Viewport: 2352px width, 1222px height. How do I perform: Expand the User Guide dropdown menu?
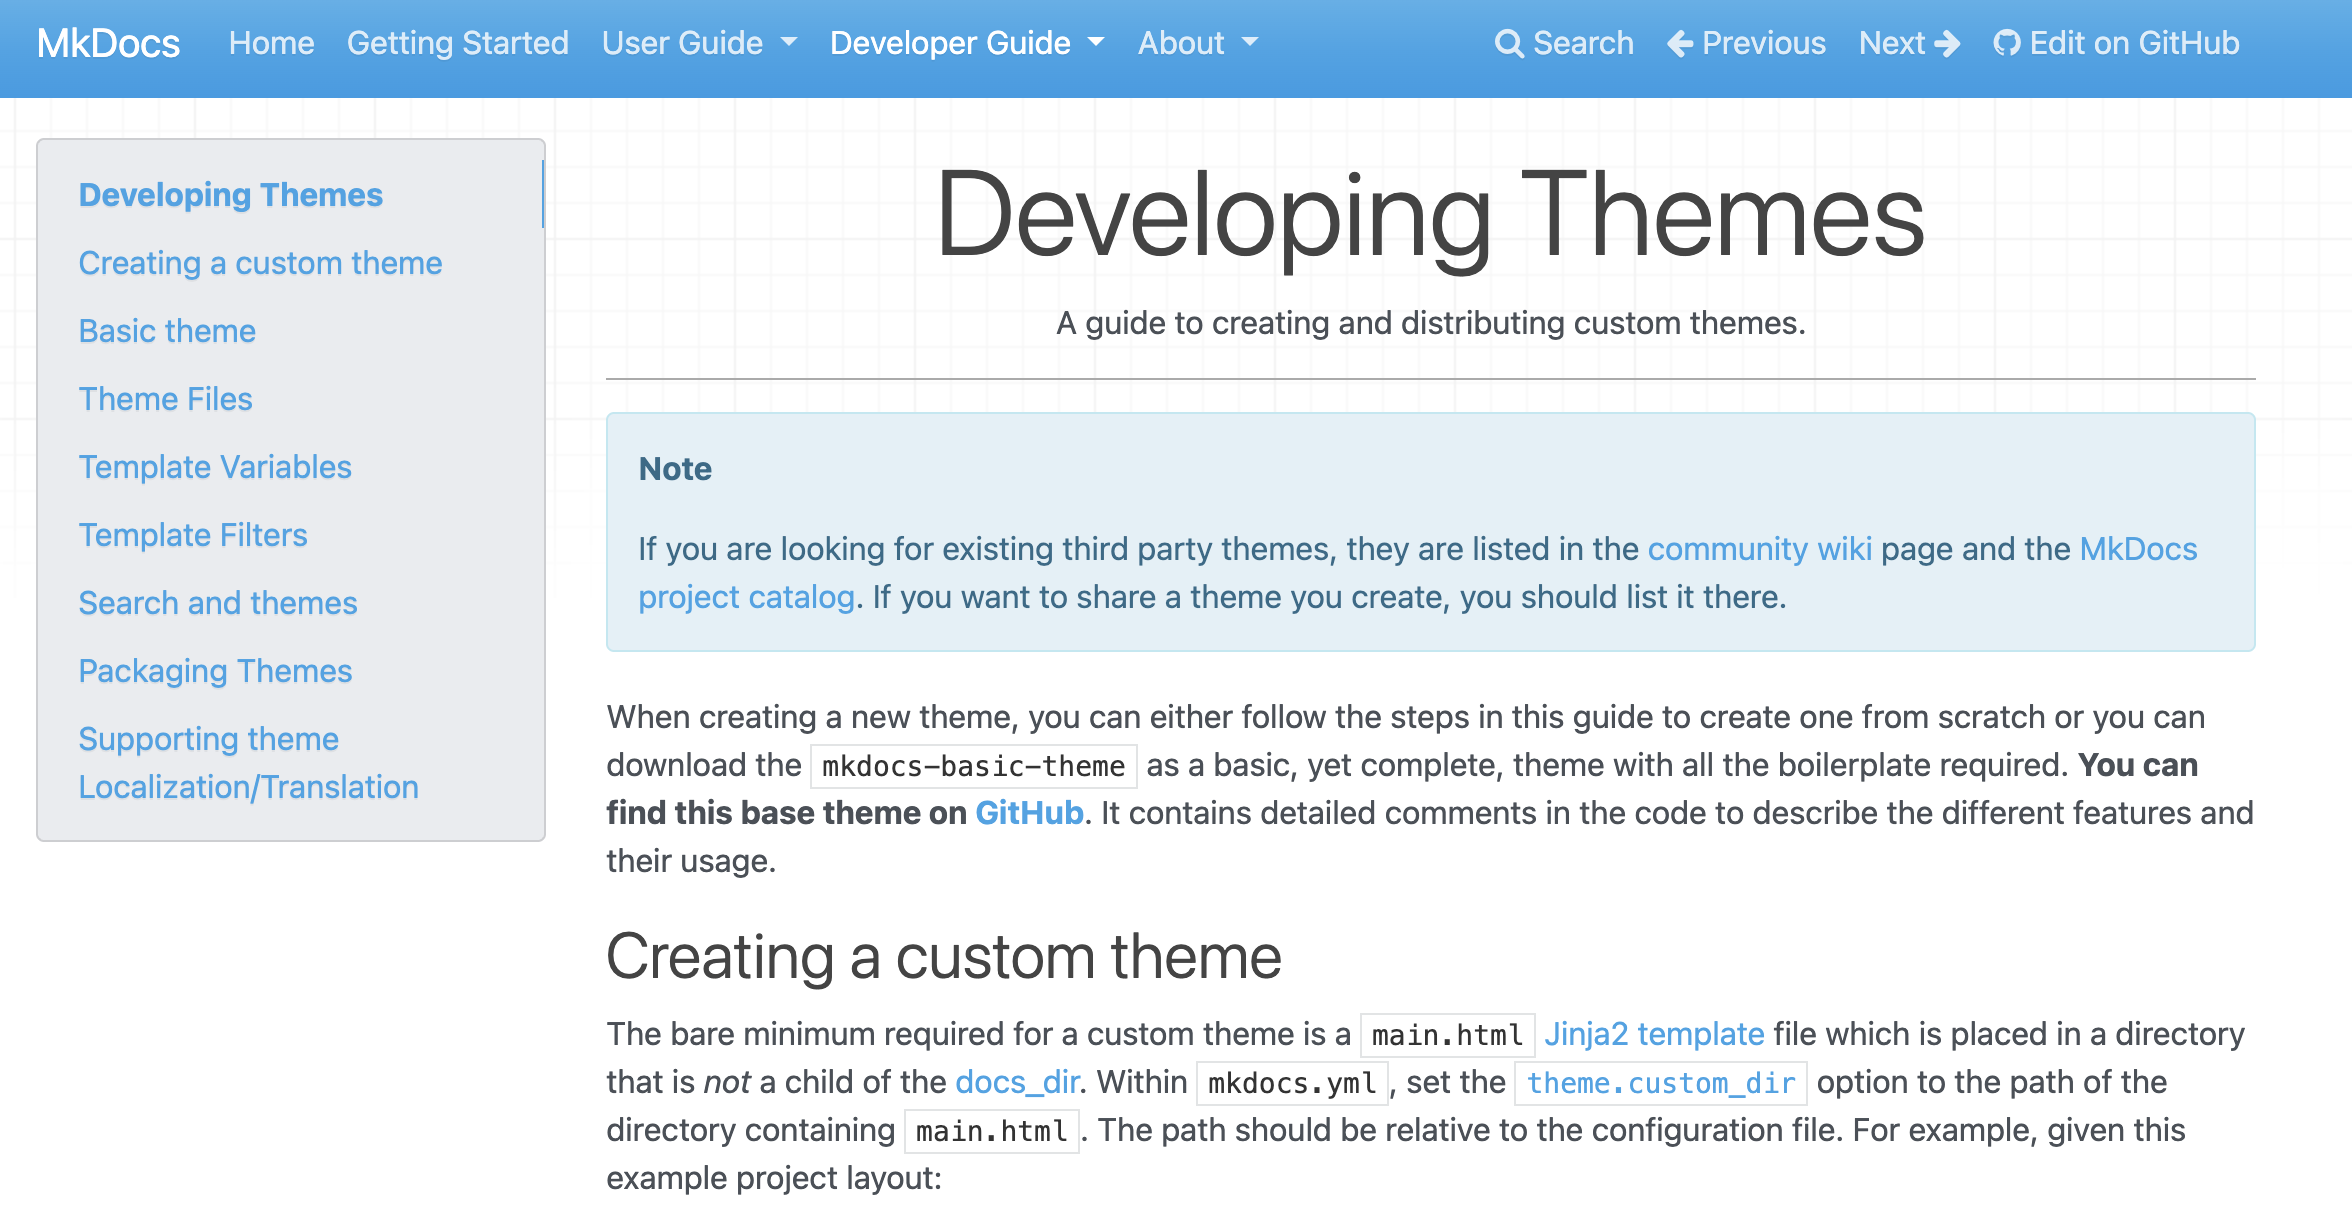click(x=699, y=43)
